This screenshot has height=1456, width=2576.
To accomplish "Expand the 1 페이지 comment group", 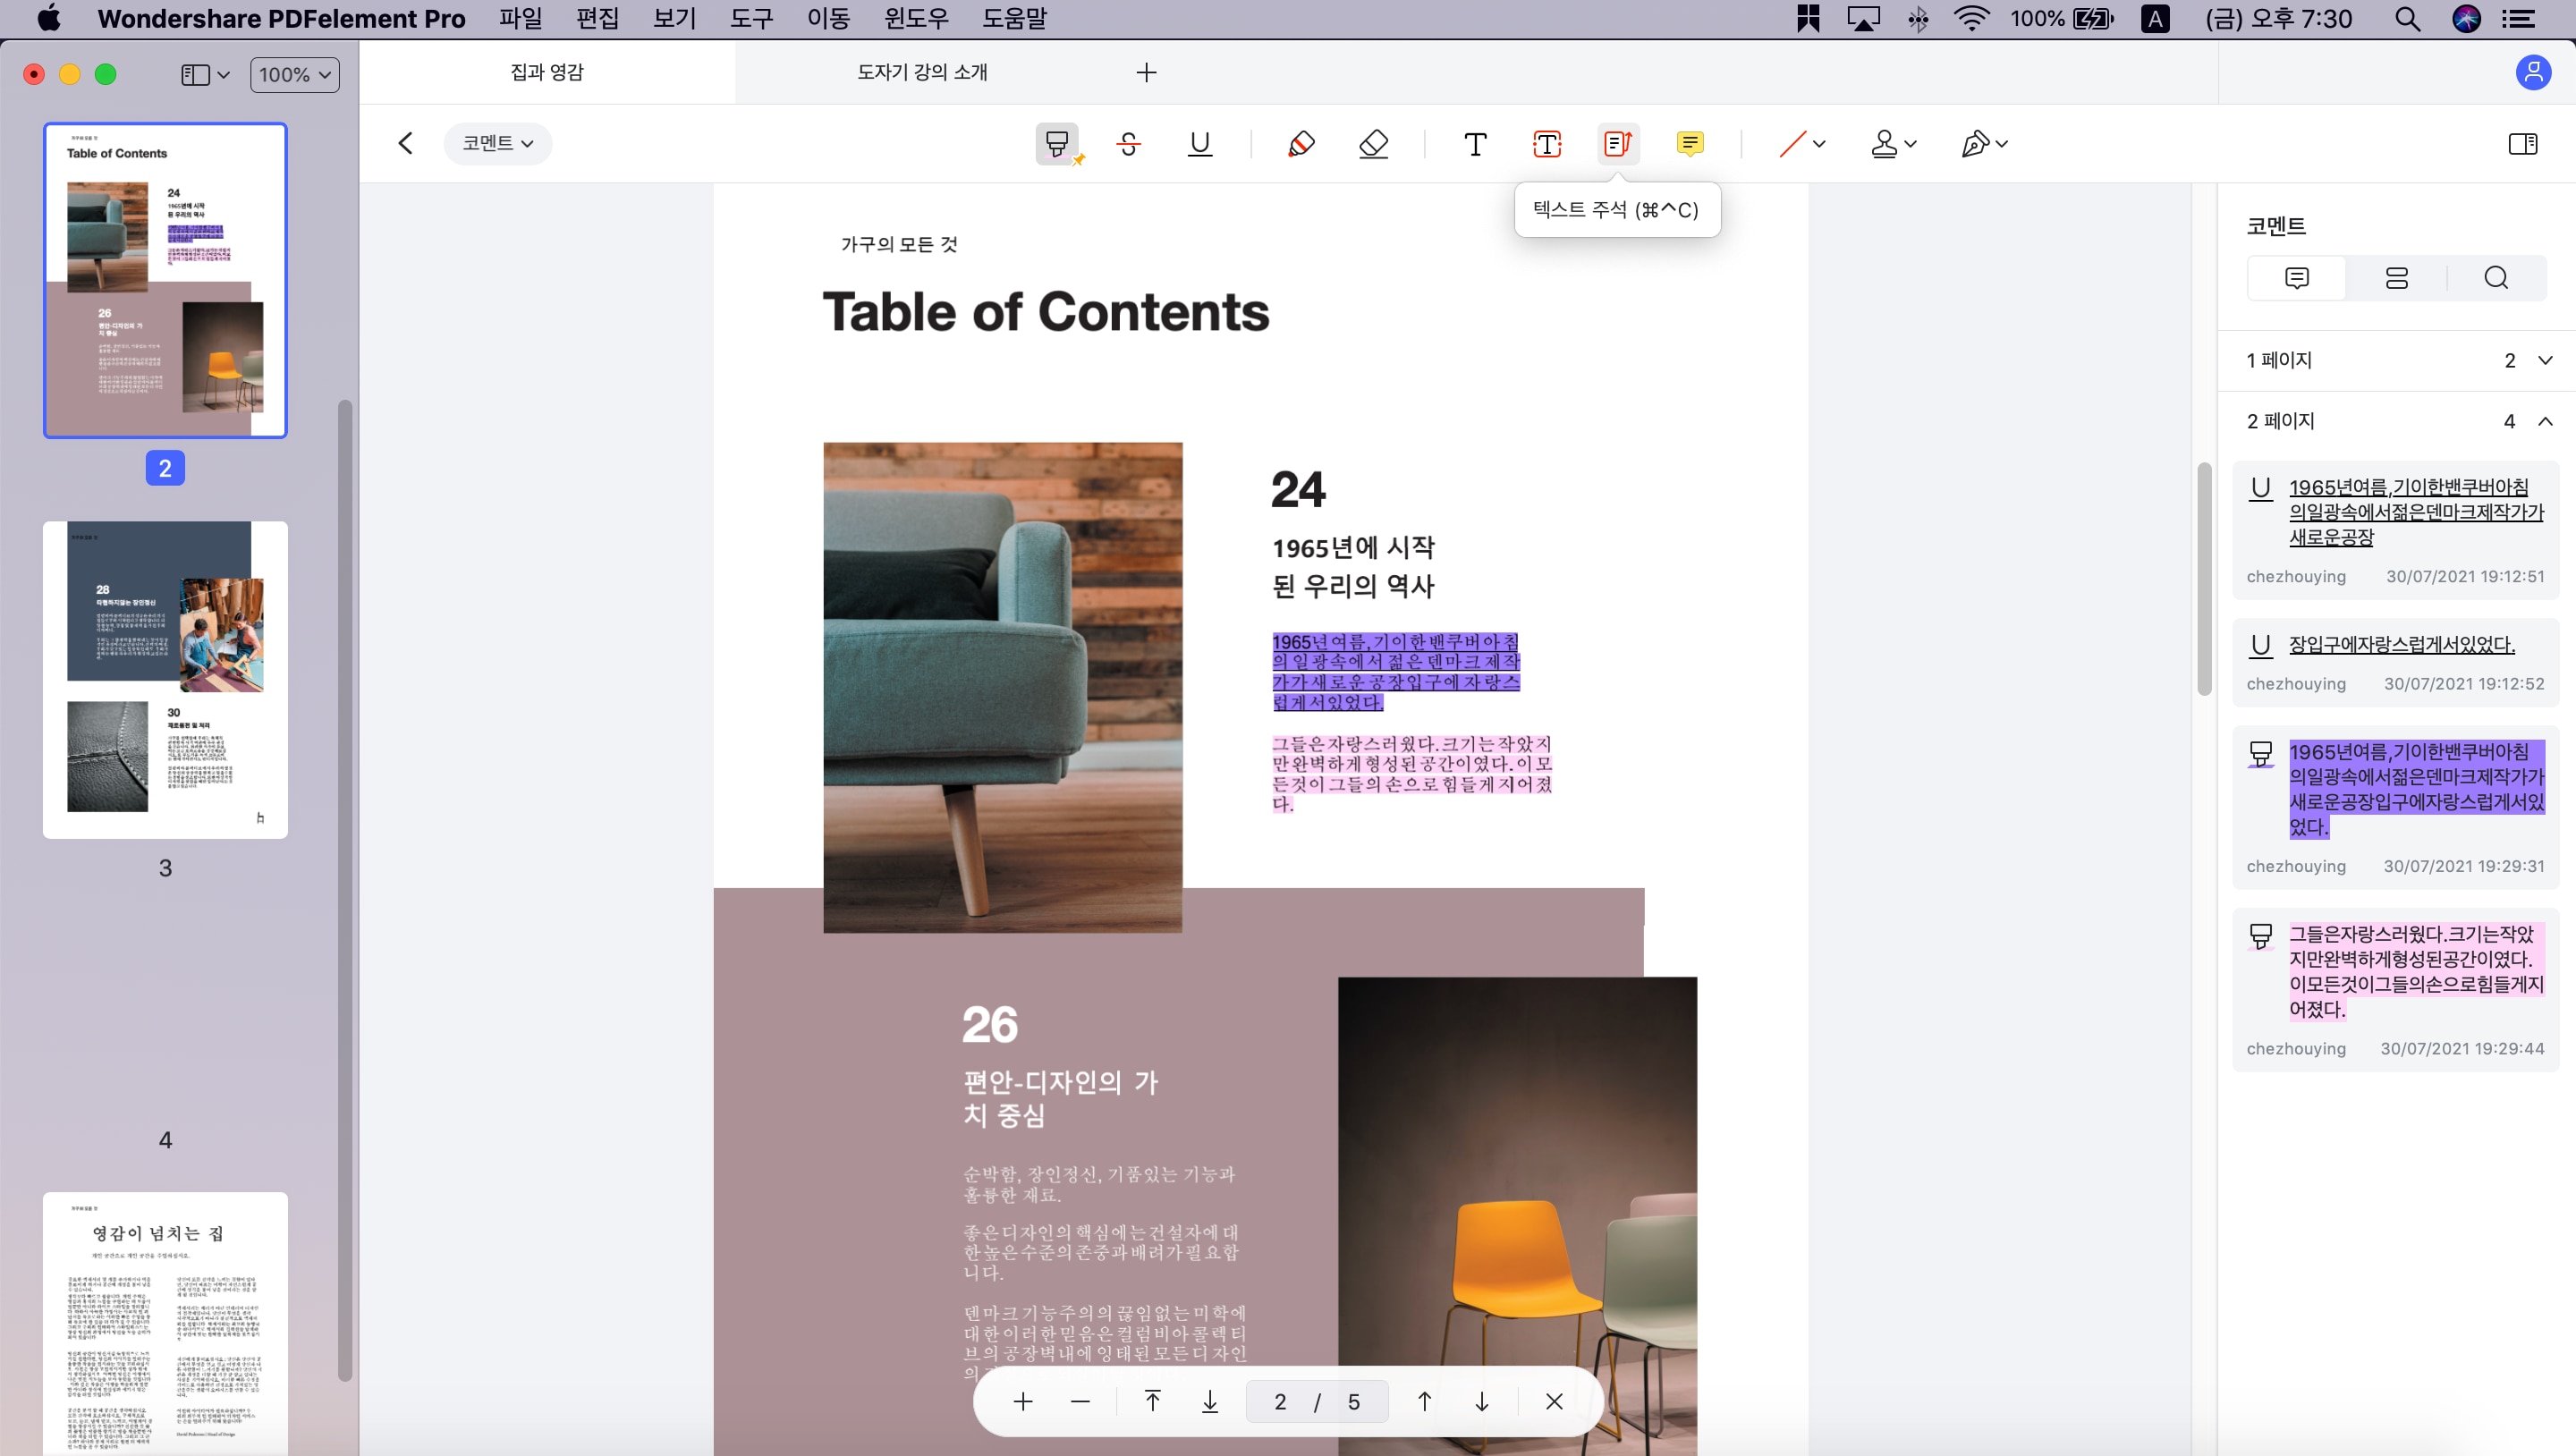I will pos(2546,360).
